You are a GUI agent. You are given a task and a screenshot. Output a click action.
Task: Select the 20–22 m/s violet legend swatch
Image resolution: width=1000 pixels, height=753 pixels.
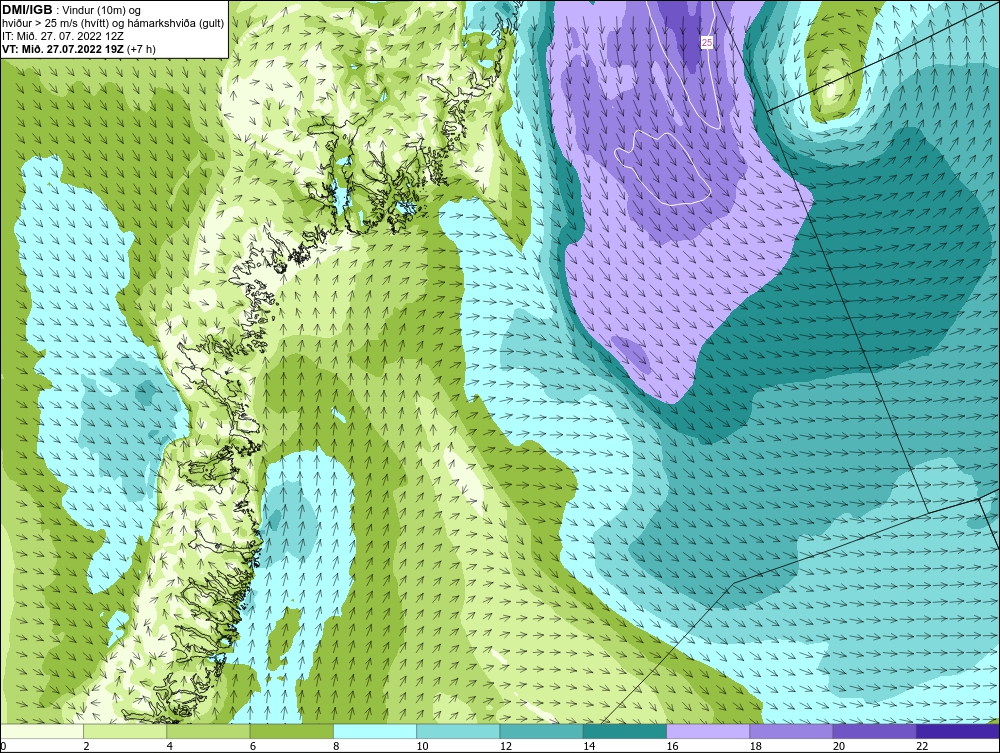(874, 731)
